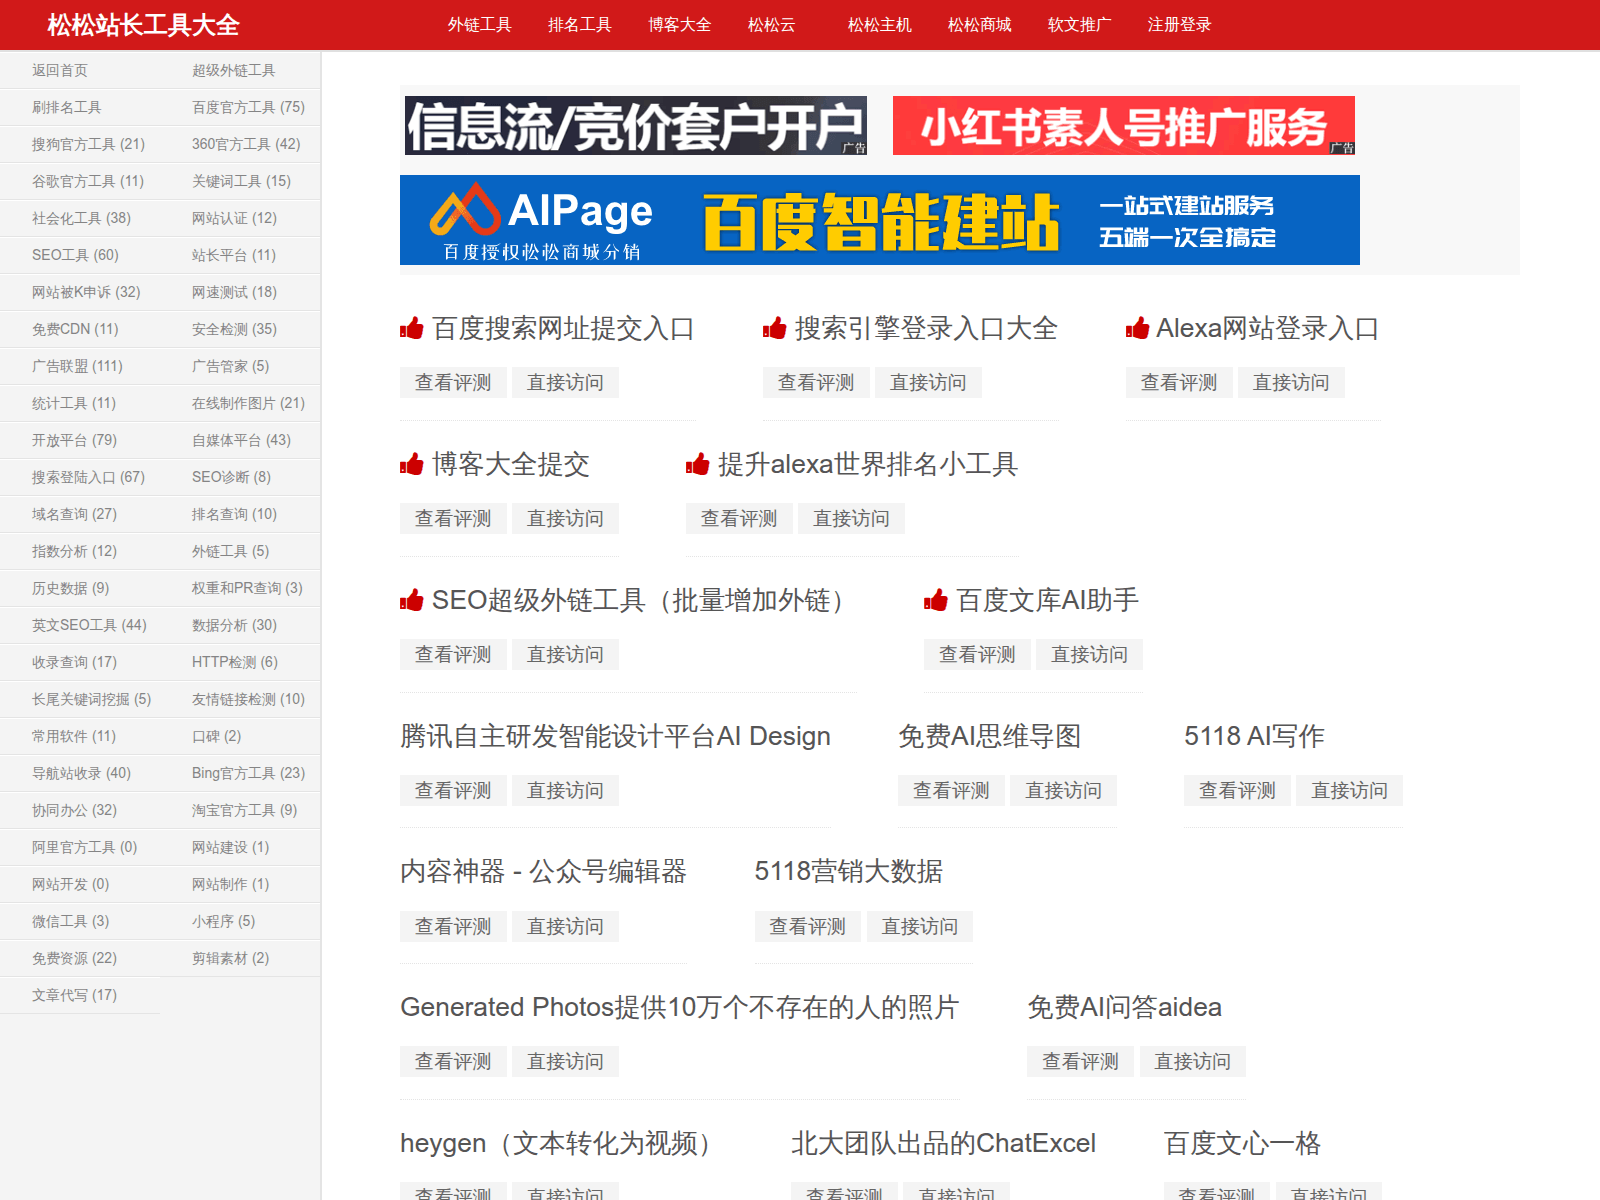This screenshot has height=1200, width=1600.
Task: Open sidebar category 百度官方工具 (75)
Action: 248,107
